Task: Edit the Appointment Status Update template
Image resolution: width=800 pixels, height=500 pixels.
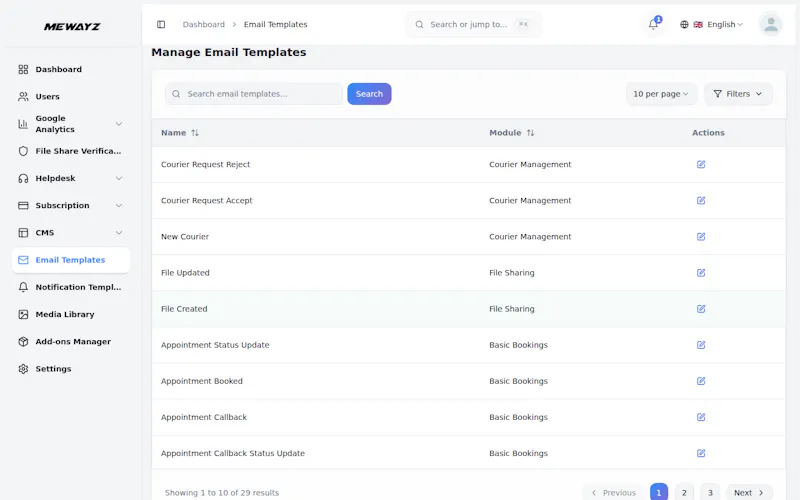Action: [701, 345]
